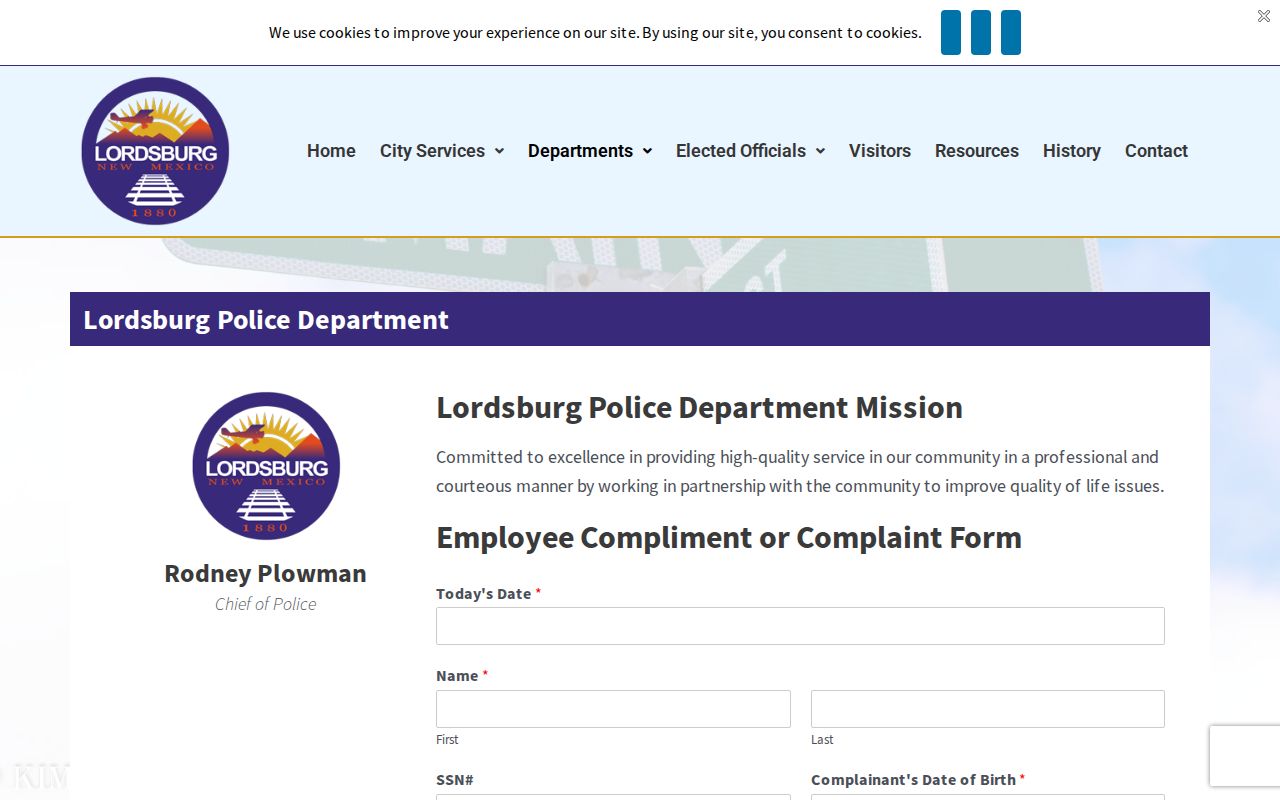Focus the Today's Date input field
1280x800 pixels.
[800, 626]
